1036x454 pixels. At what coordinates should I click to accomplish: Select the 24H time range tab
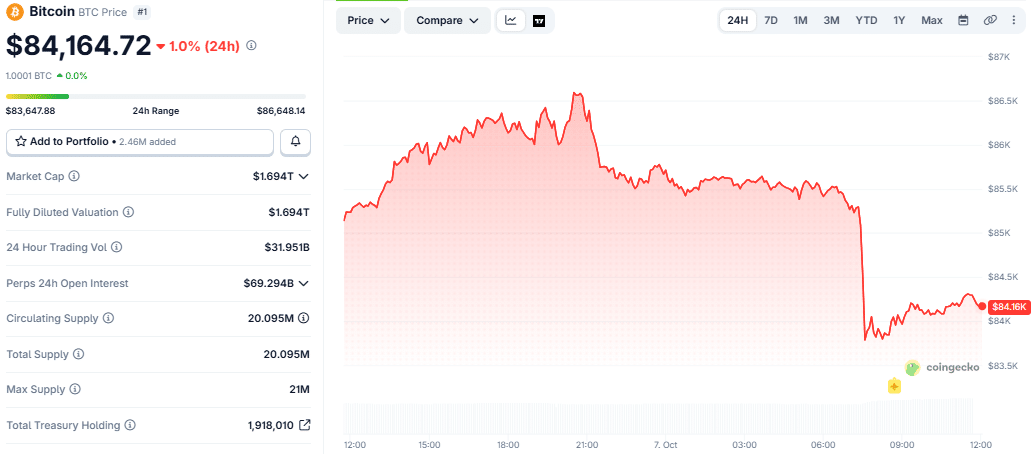click(737, 20)
